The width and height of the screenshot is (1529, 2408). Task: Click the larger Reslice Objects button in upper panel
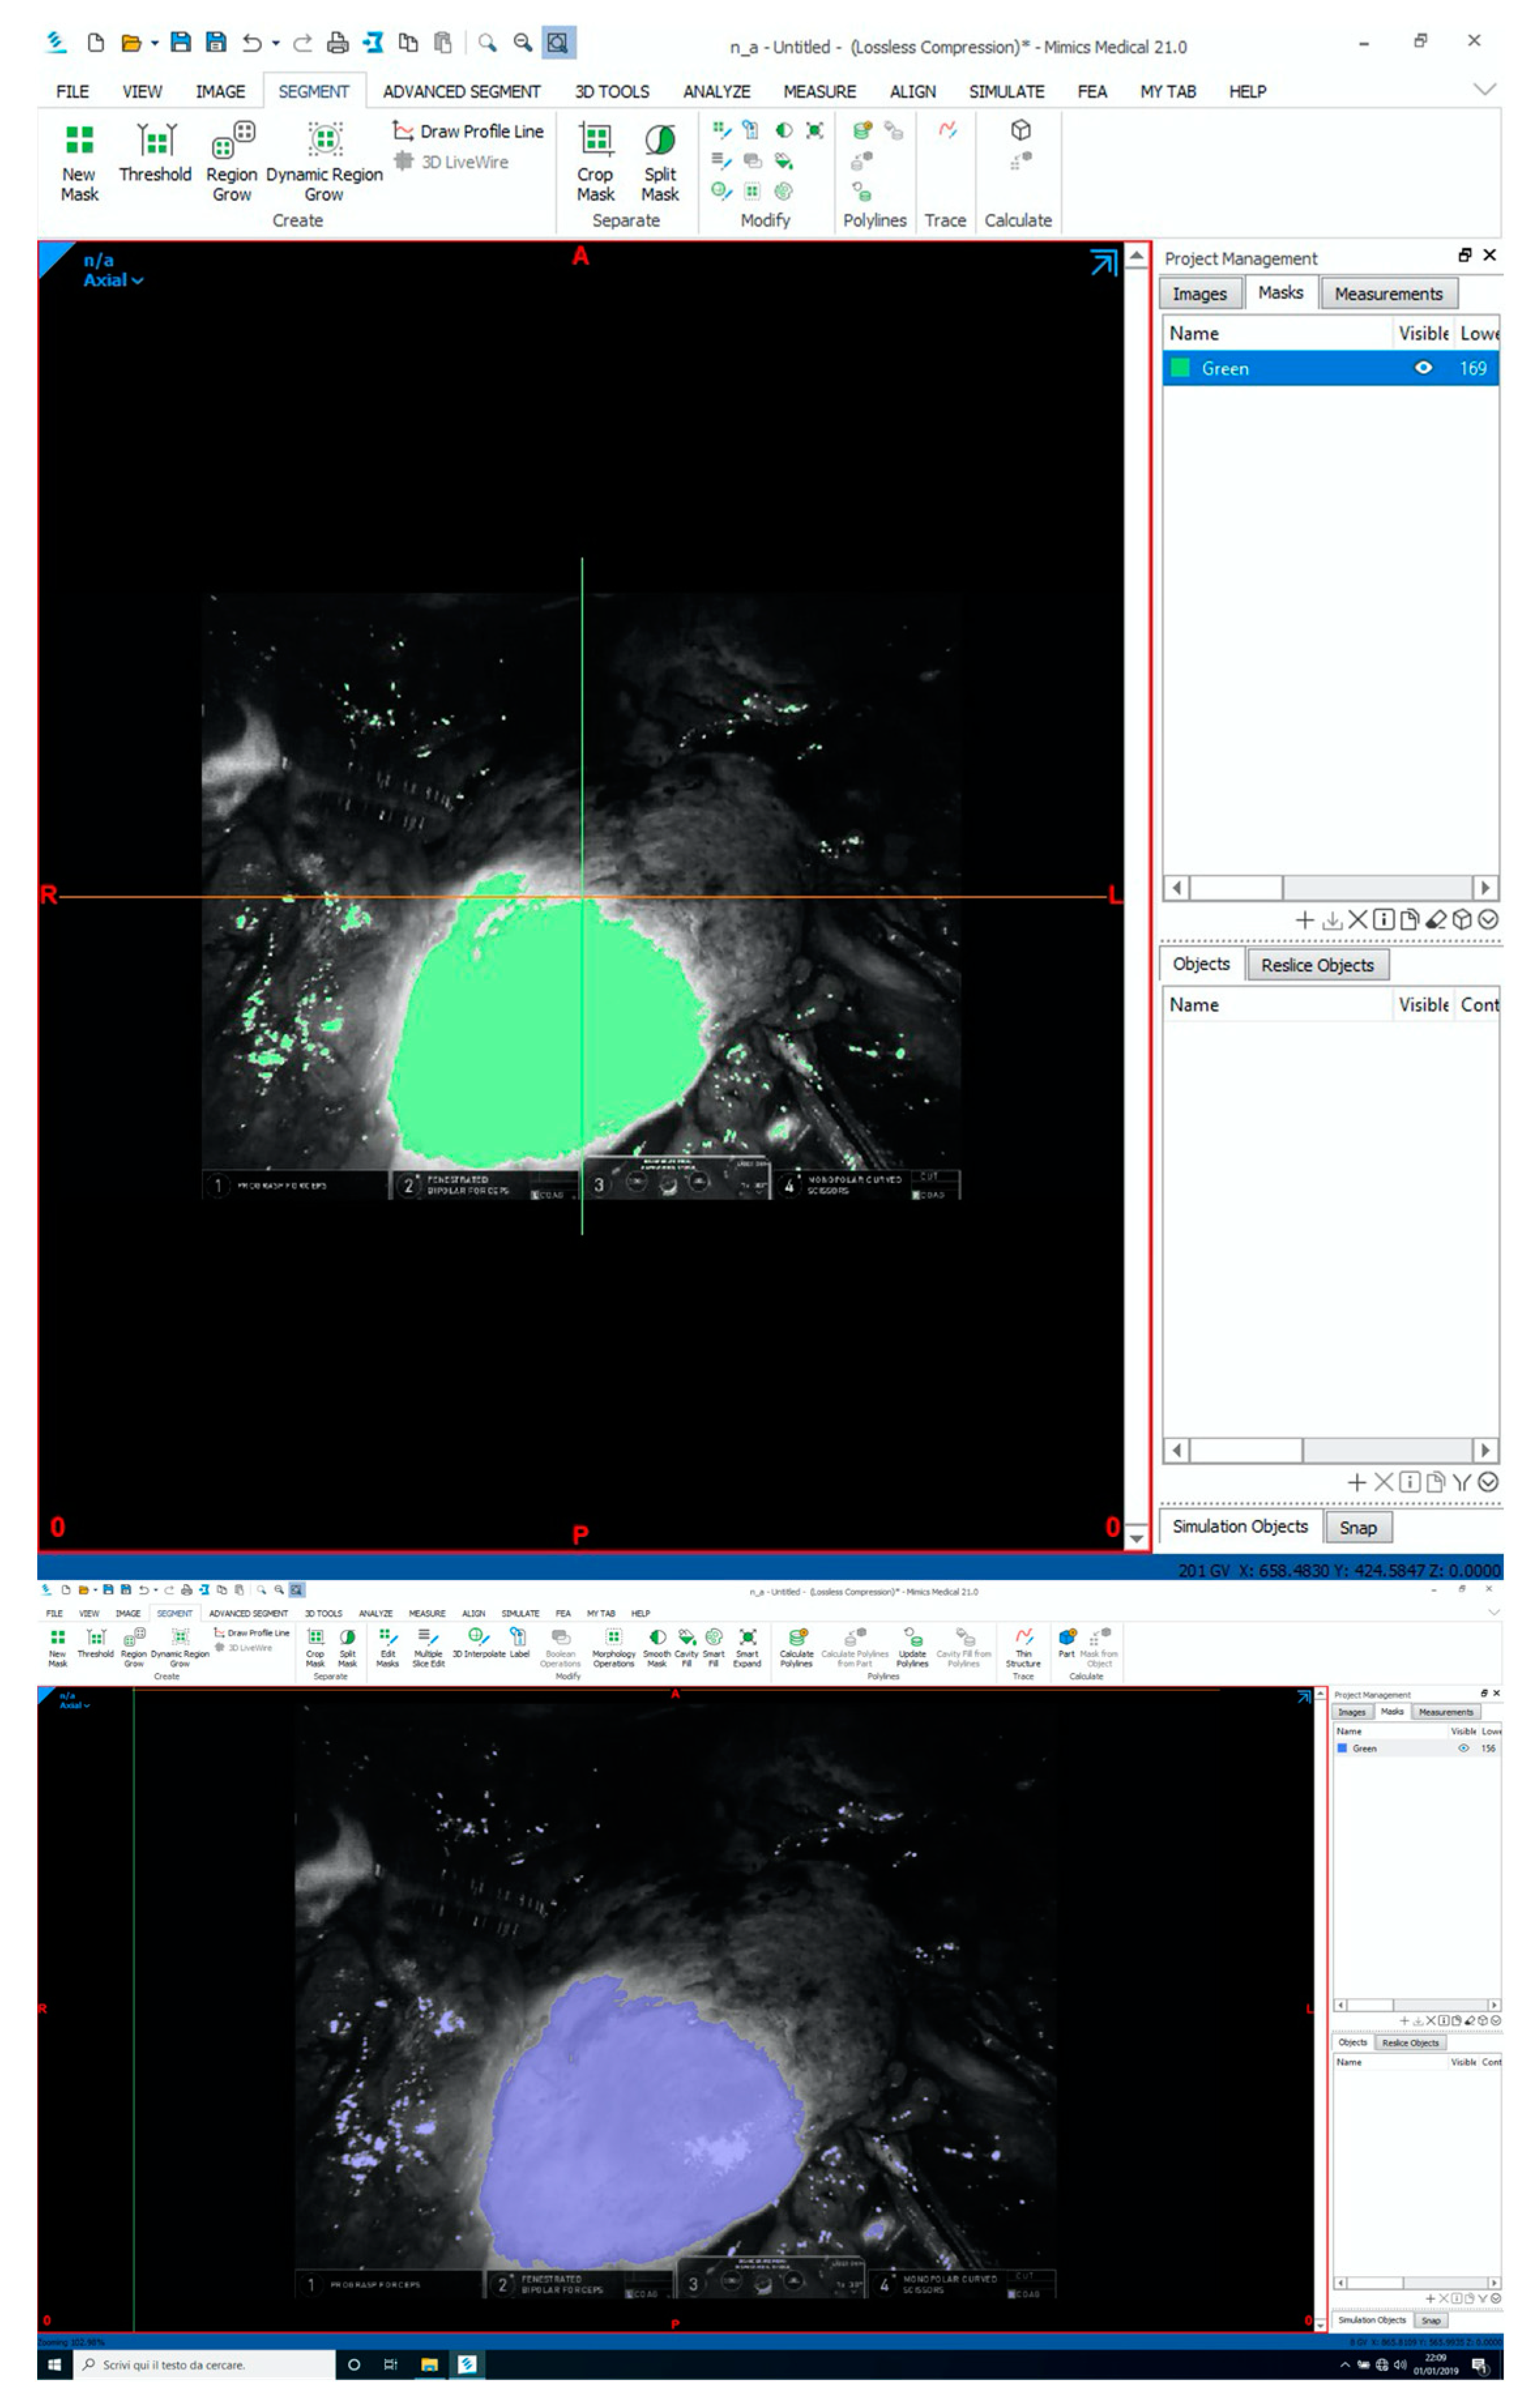click(1317, 966)
